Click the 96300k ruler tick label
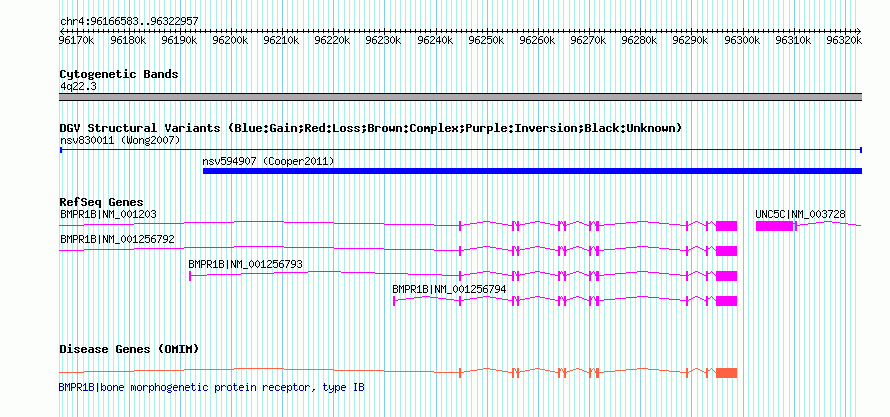This screenshot has height=417, width=890. (741, 40)
